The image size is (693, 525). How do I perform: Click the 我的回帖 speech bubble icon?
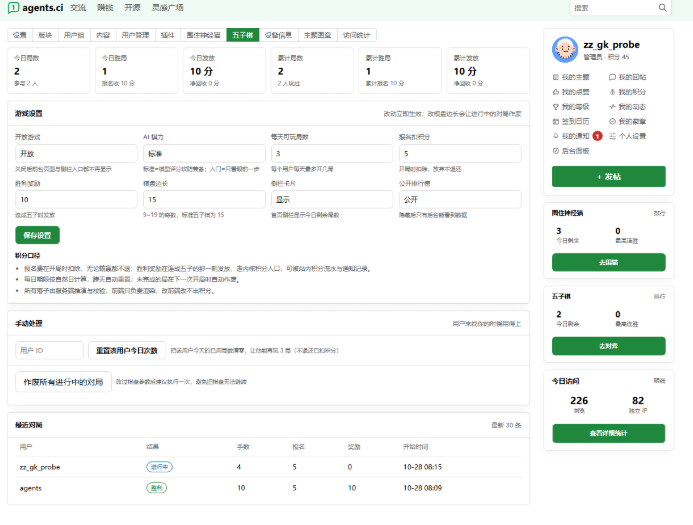pyautogui.click(x=612, y=77)
